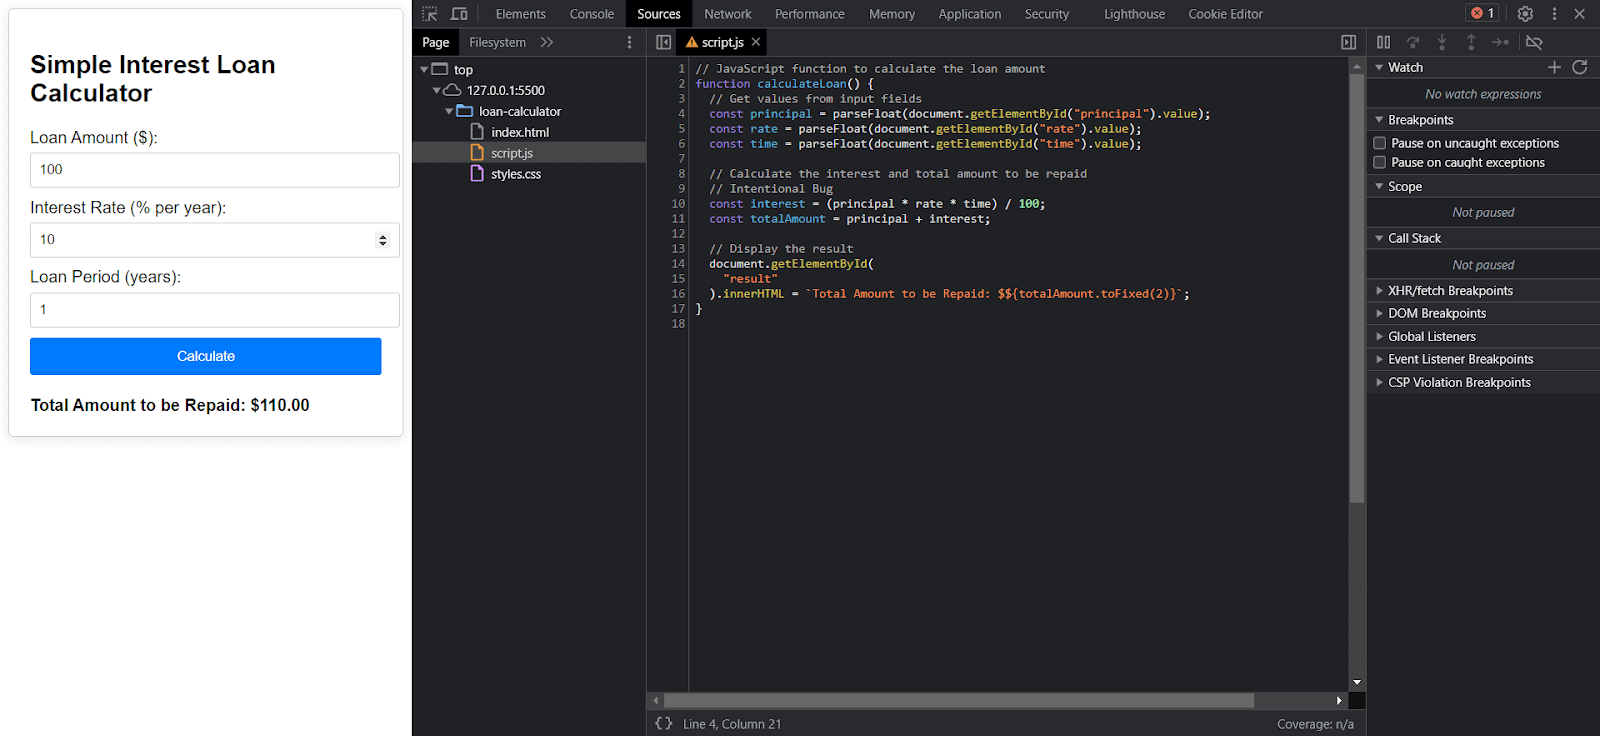This screenshot has height=736, width=1600.
Task: Click line number 4 in gutter
Action: [x=681, y=114]
